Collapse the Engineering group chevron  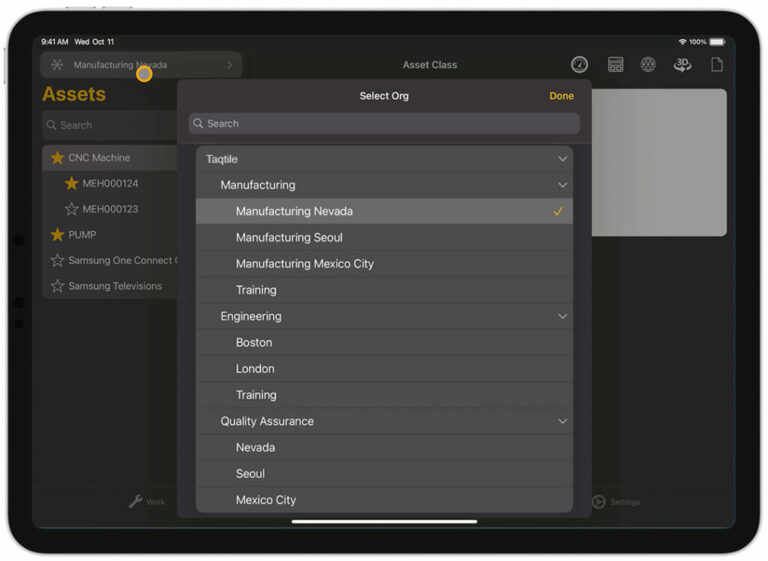562,316
